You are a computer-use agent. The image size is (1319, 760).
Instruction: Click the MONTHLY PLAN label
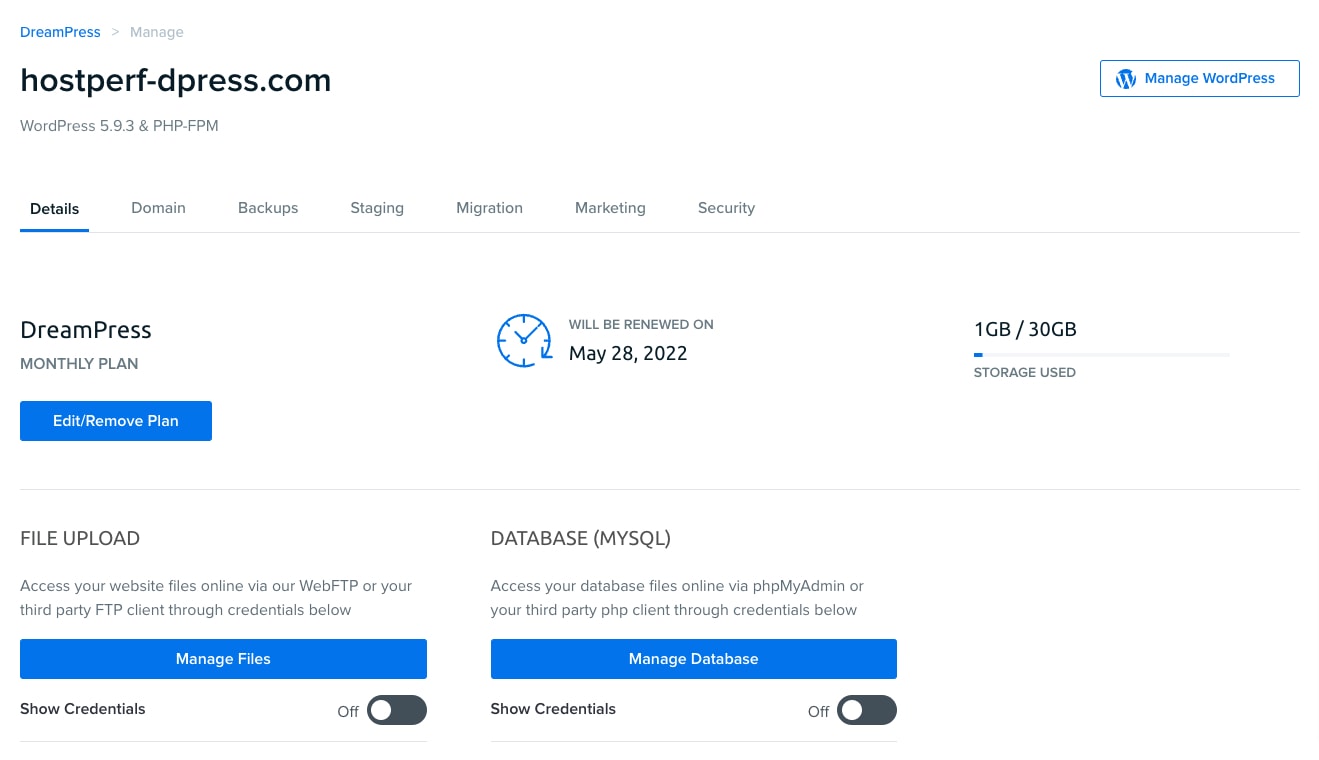79,364
